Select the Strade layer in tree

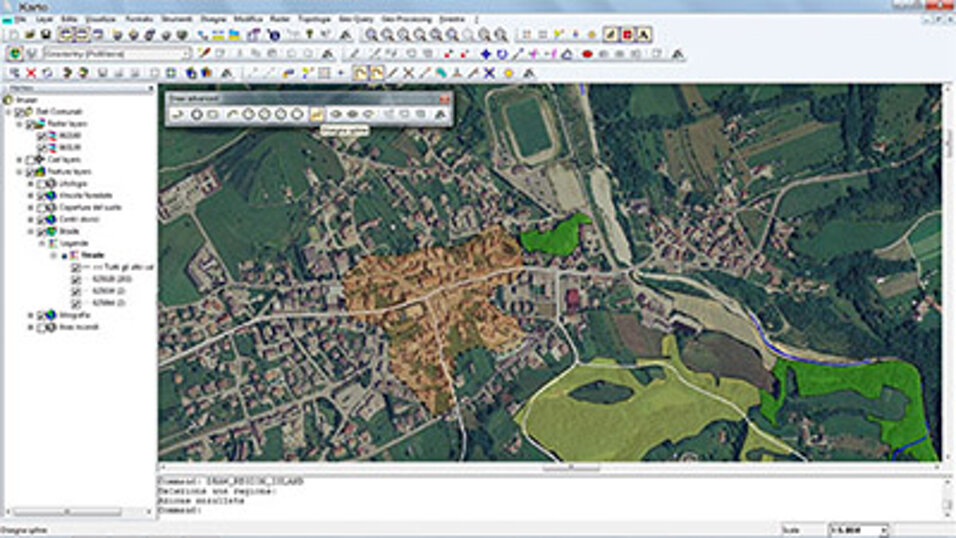69,231
